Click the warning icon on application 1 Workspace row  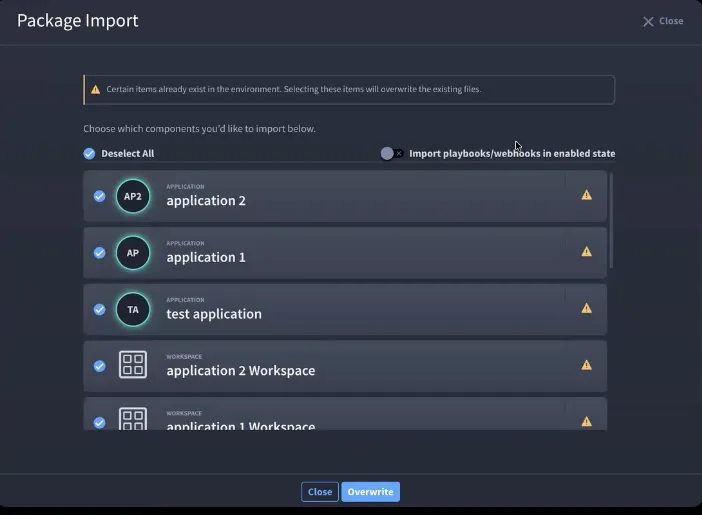(586, 422)
